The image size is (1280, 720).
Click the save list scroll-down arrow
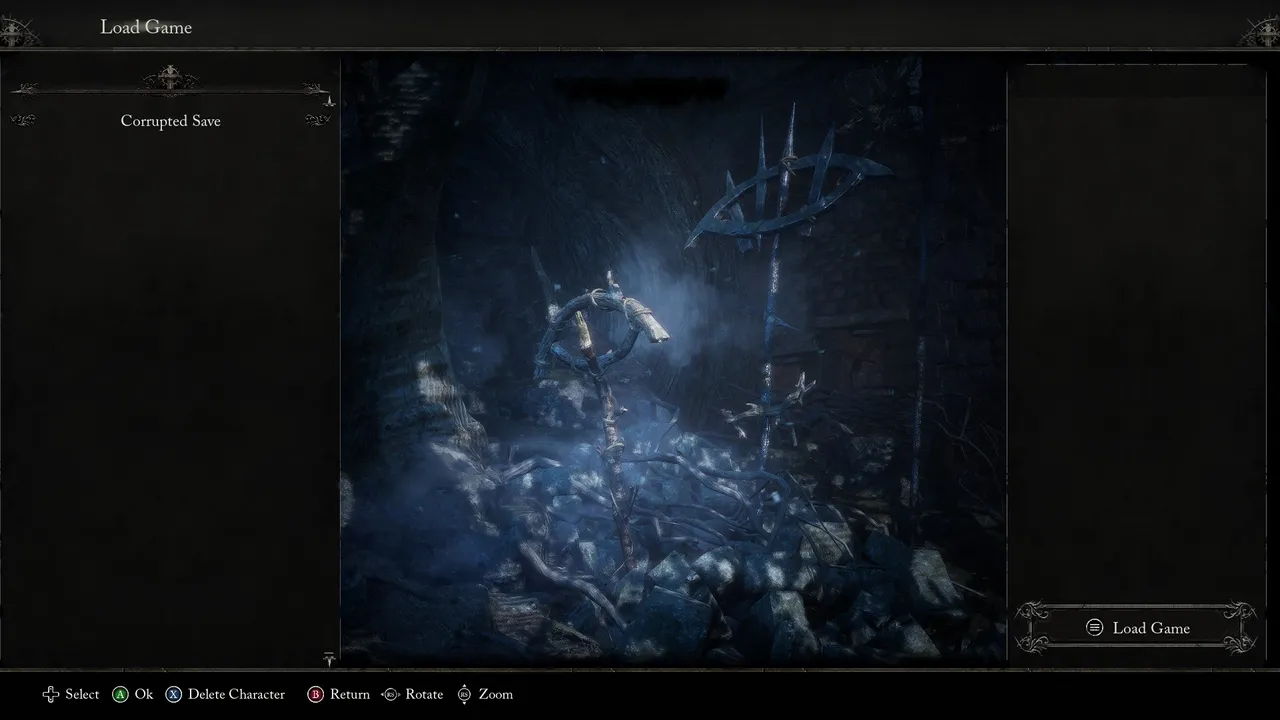pyautogui.click(x=329, y=658)
